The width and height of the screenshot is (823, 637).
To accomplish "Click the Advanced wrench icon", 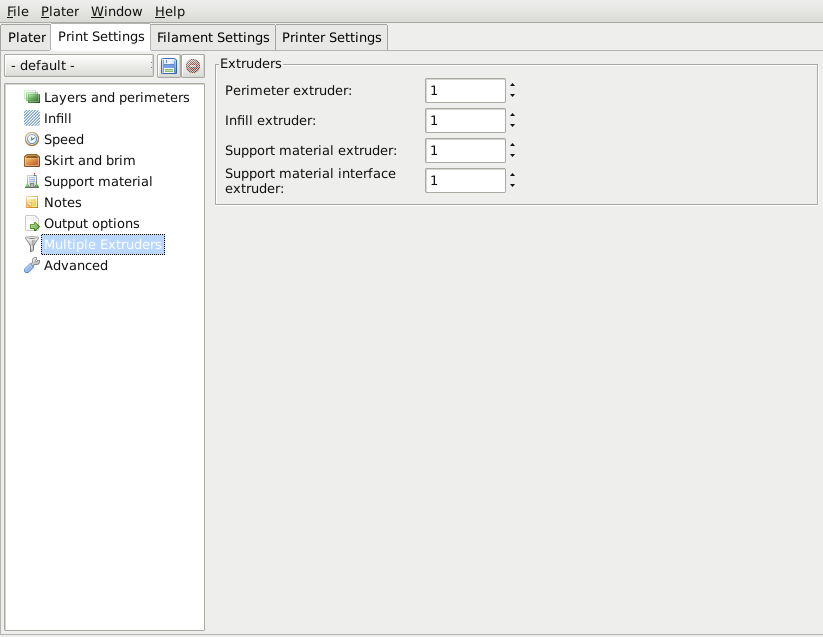I will [32, 265].
